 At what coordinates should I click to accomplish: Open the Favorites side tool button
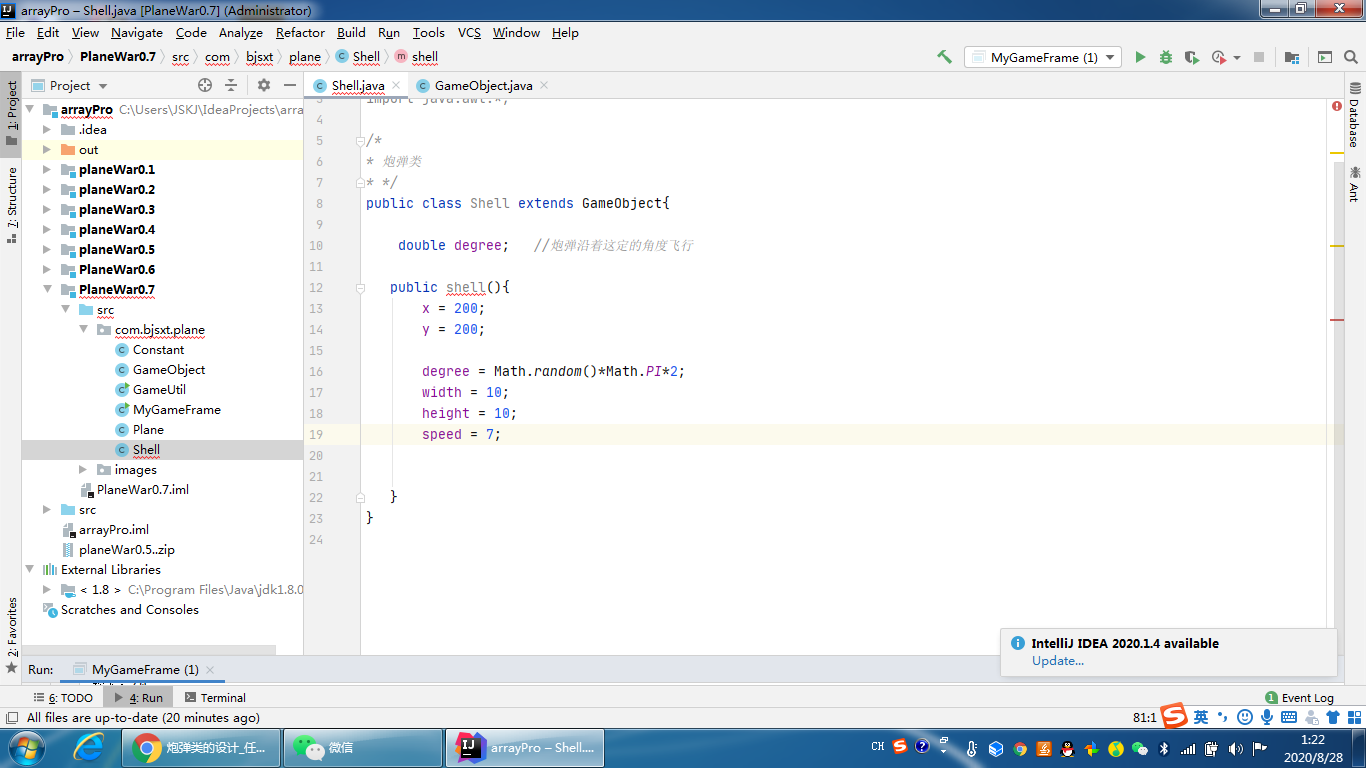click(11, 635)
